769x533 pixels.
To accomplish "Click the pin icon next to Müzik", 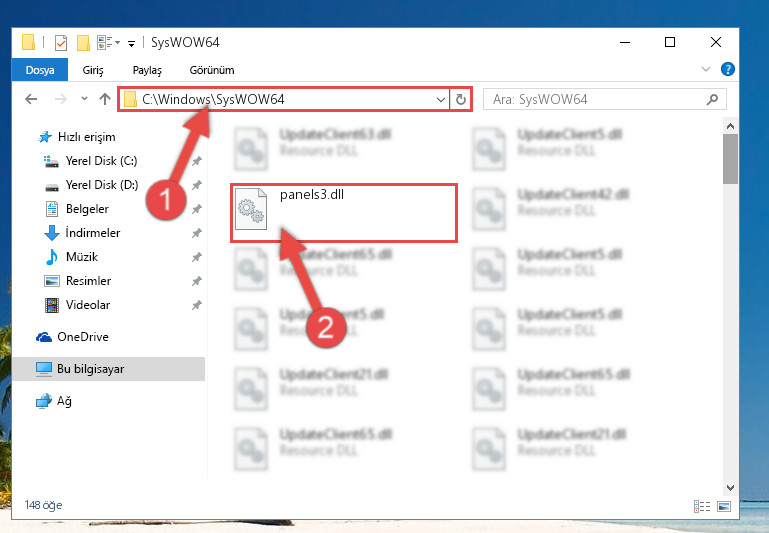I will pos(196,257).
